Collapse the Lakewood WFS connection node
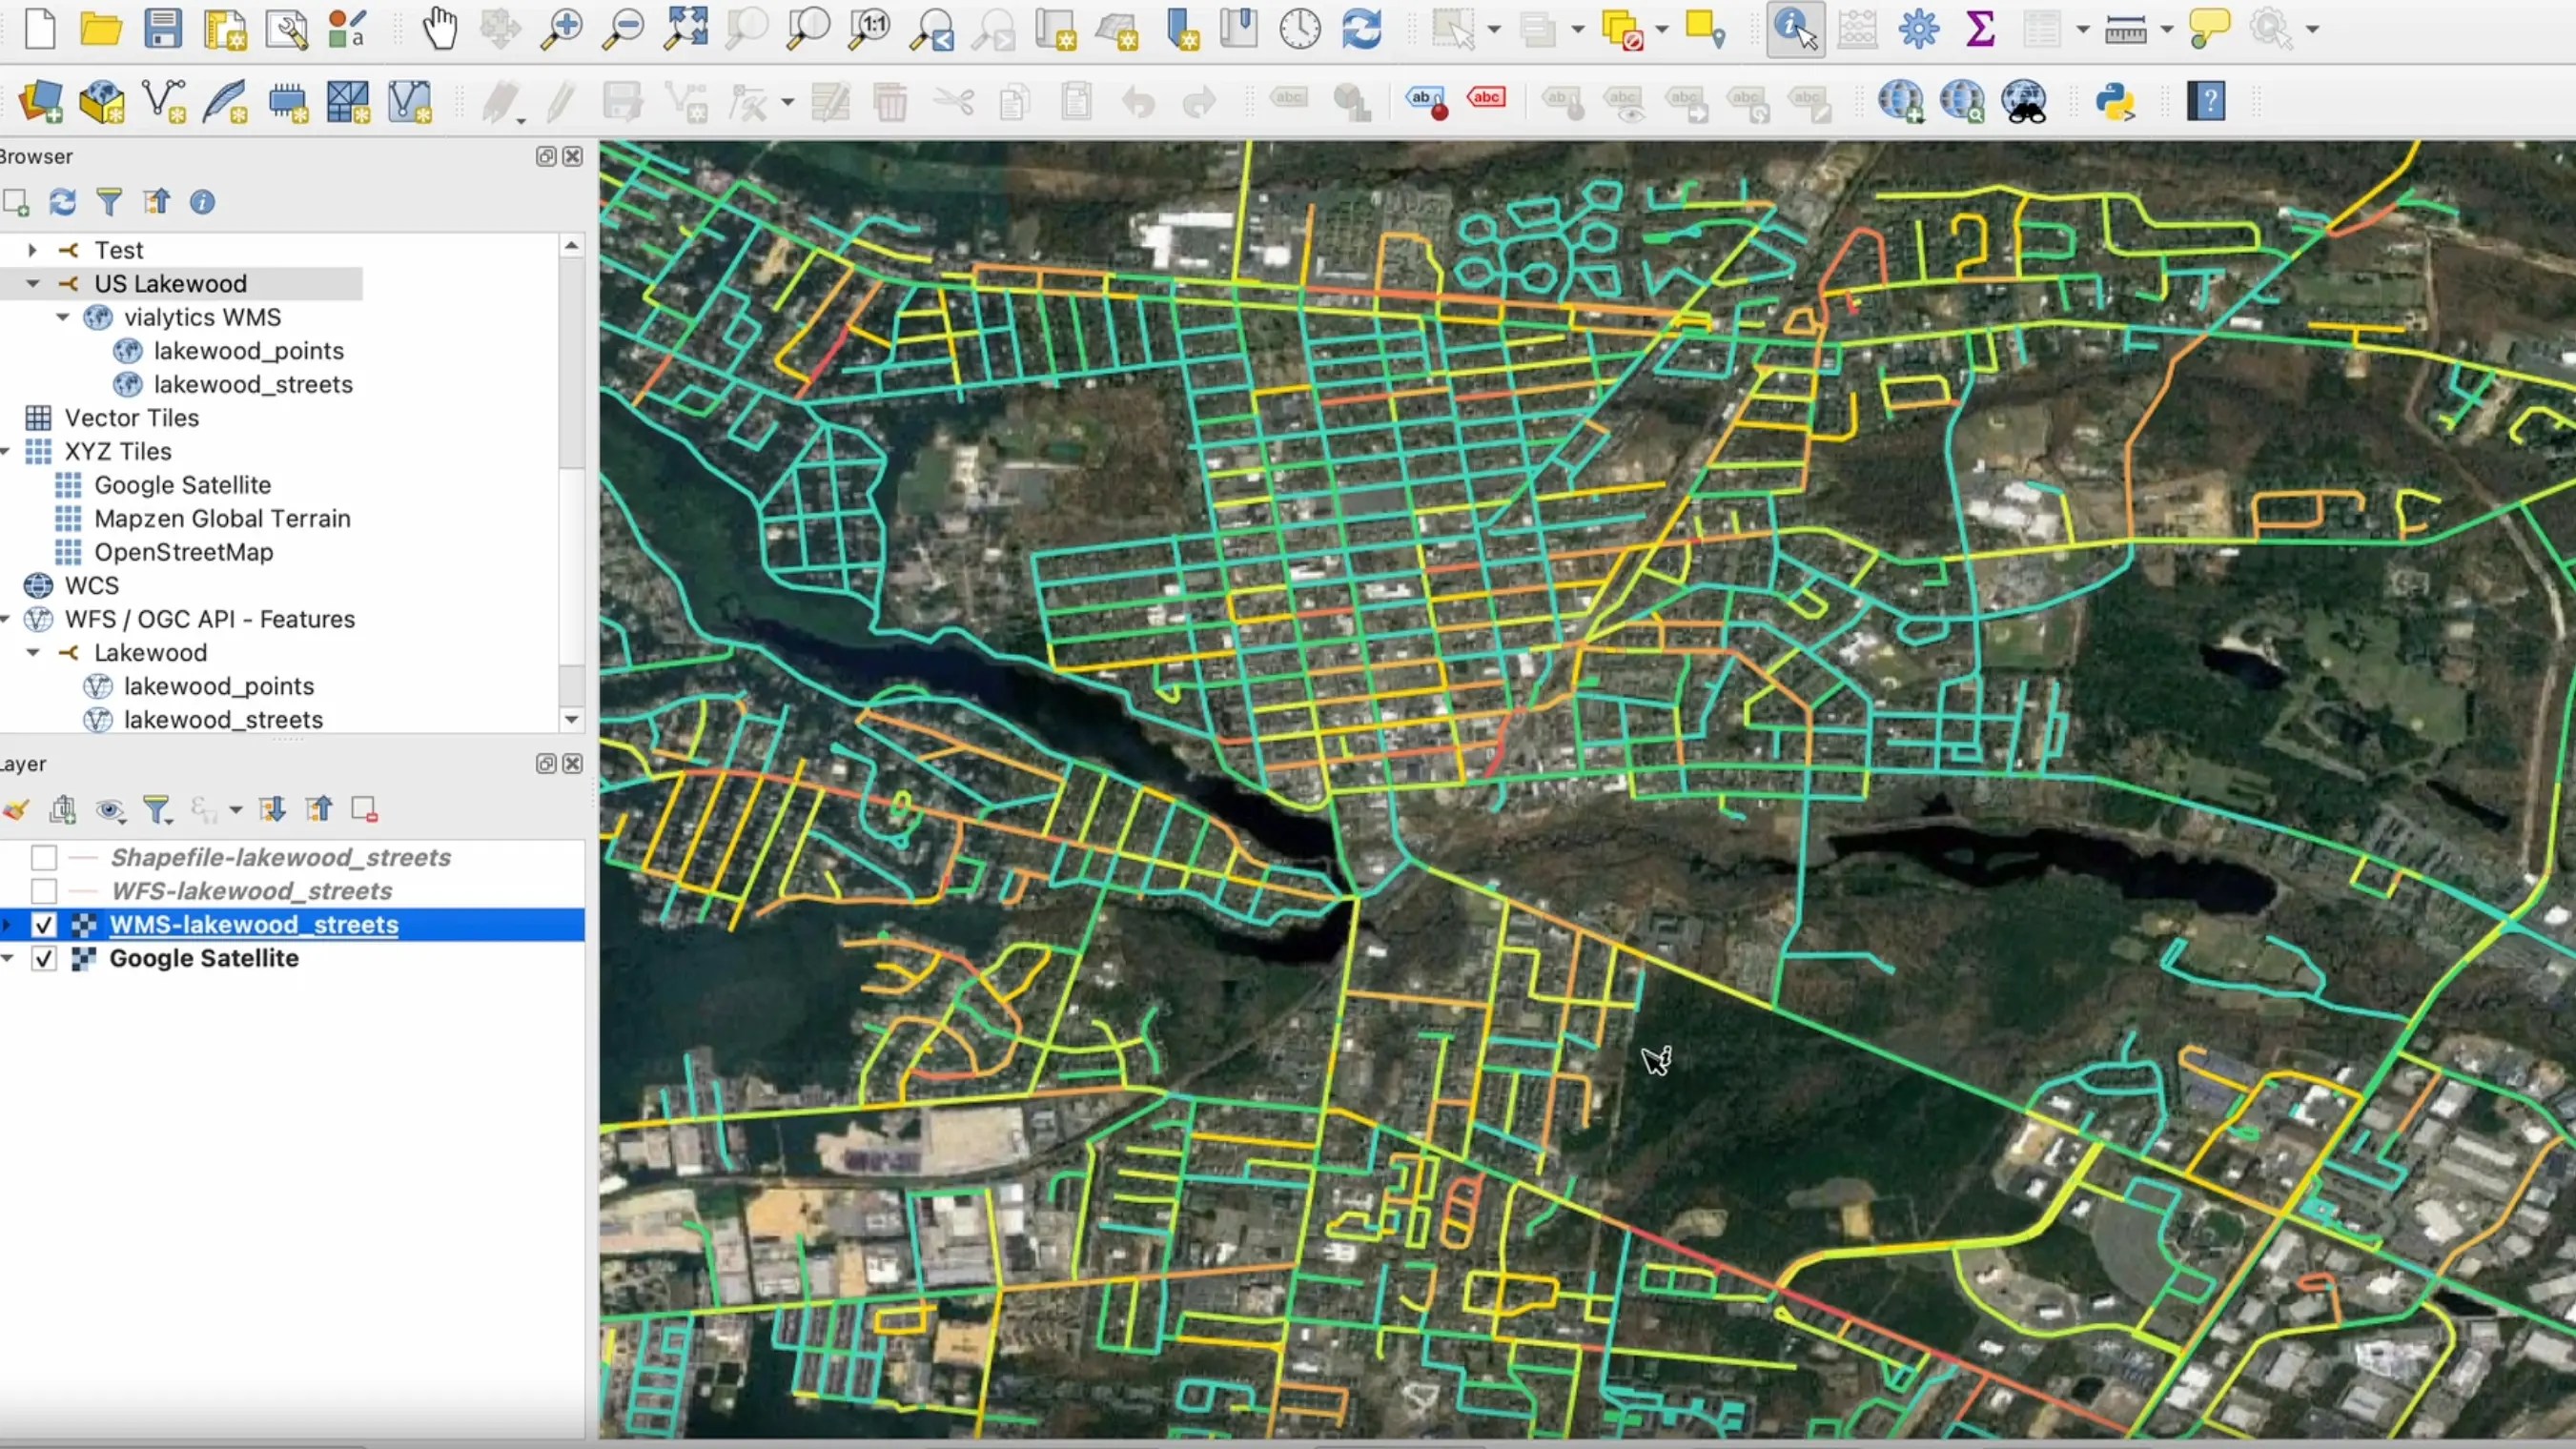 [x=33, y=653]
